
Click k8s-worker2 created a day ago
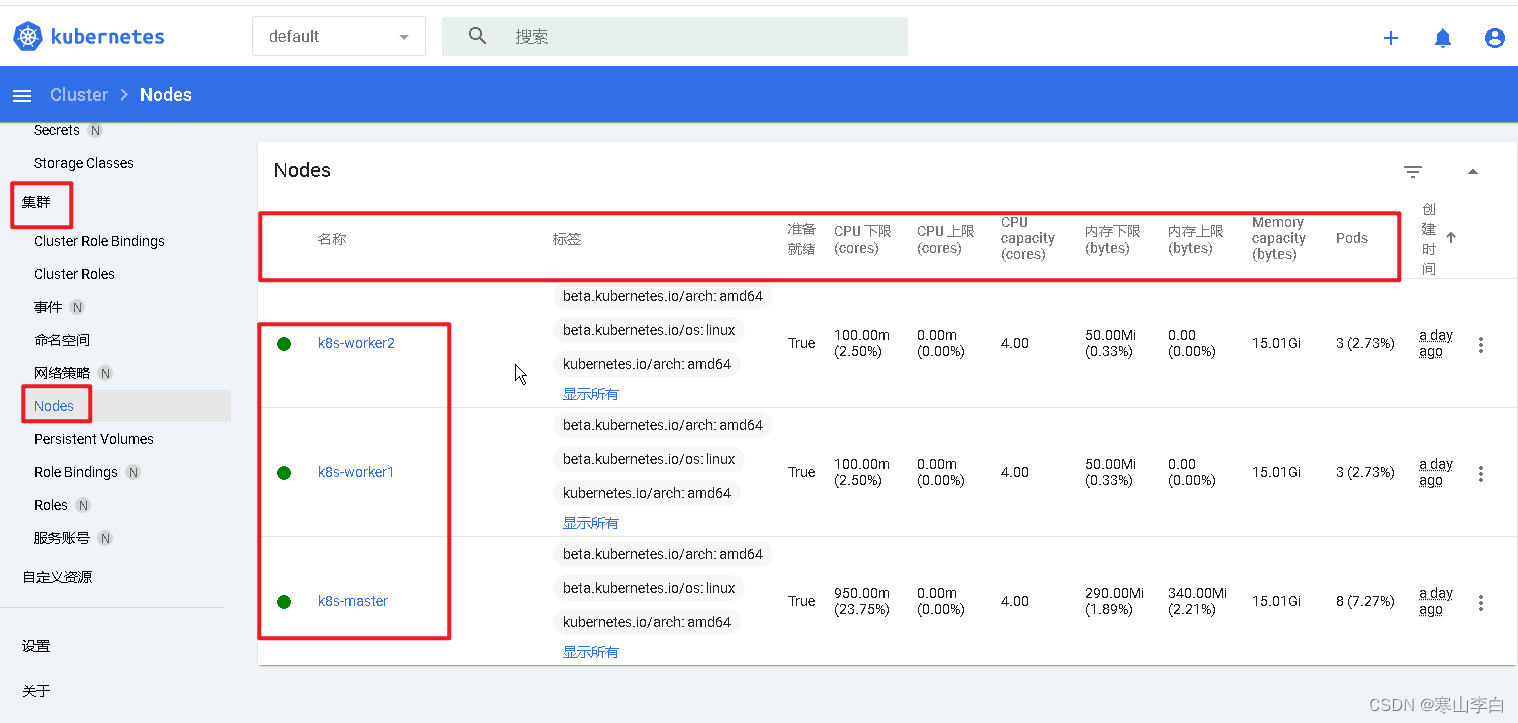click(1436, 343)
